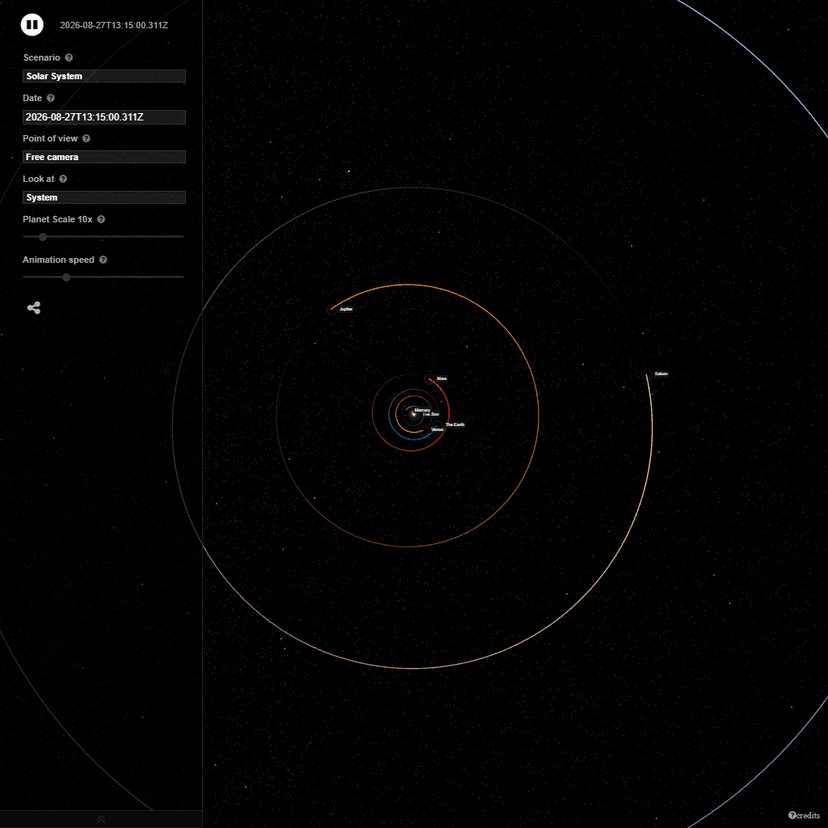Click the Point of view help icon
828x828 pixels.
point(85,138)
